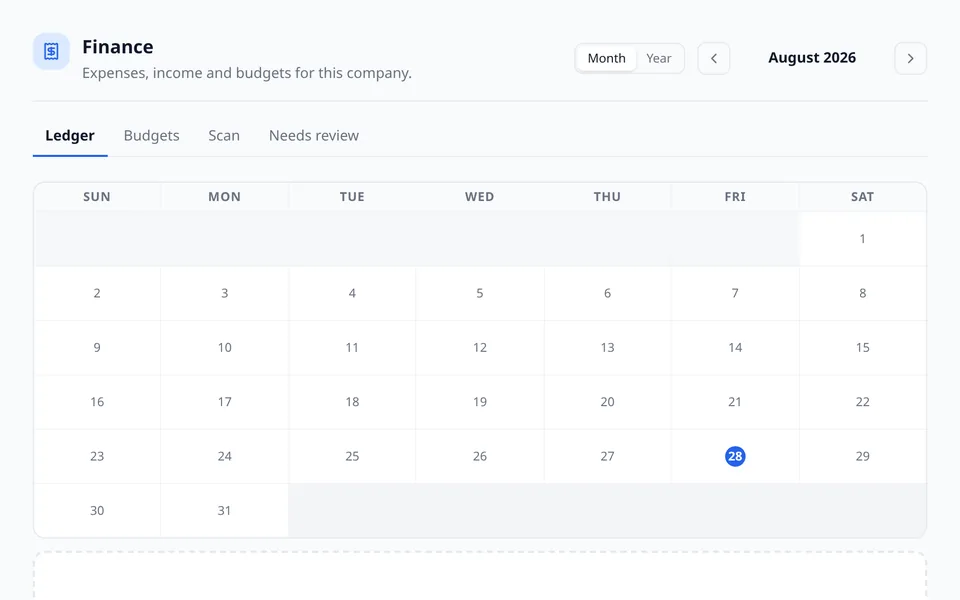The width and height of the screenshot is (960, 600).
Task: Click the August 2026 month label
Action: [812, 58]
